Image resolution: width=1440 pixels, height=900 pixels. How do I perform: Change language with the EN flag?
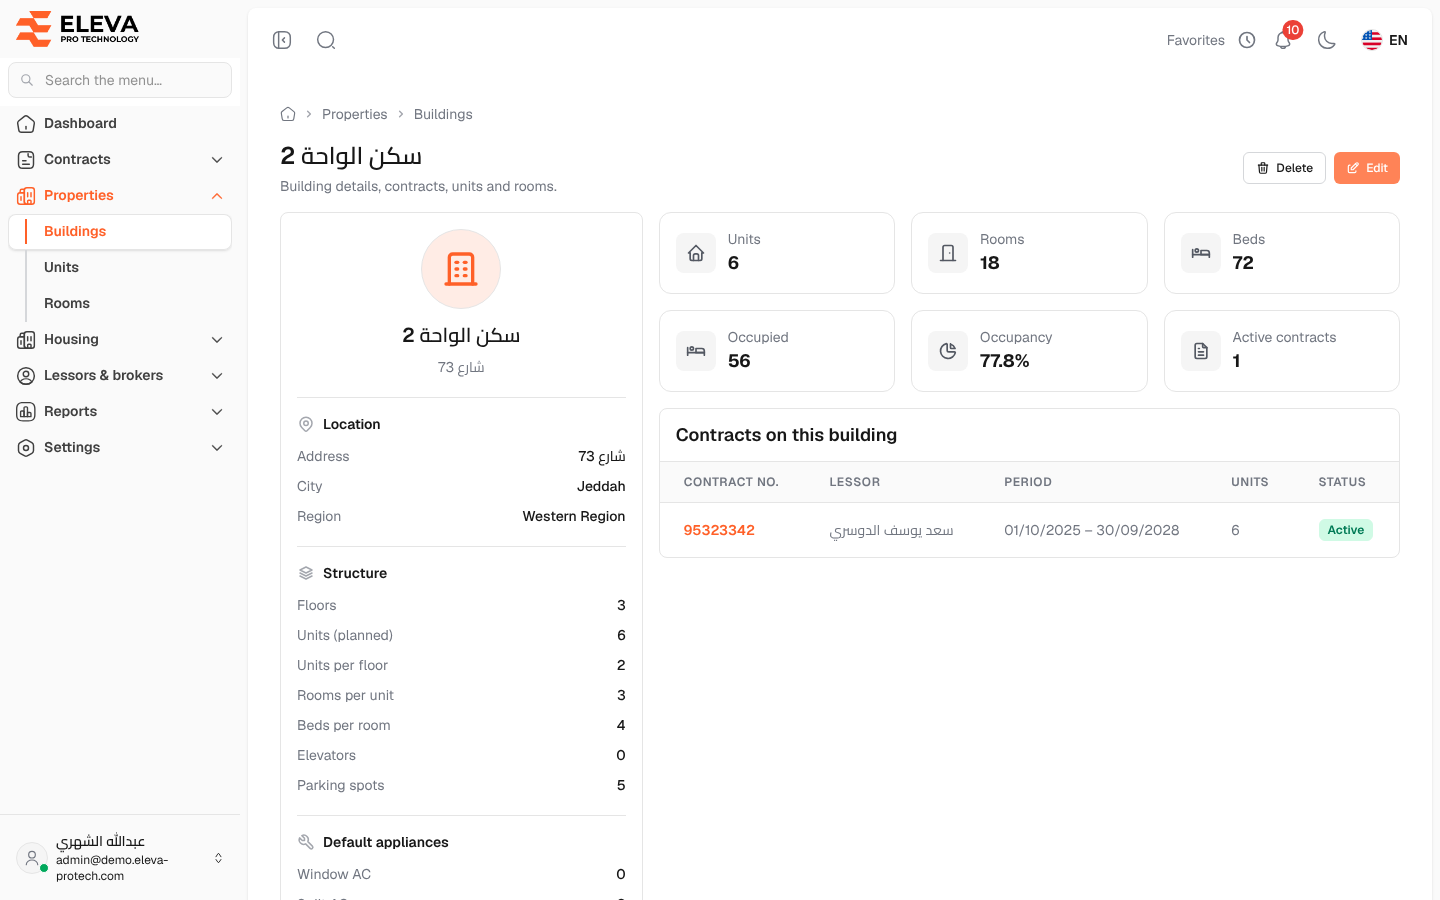click(x=1385, y=40)
